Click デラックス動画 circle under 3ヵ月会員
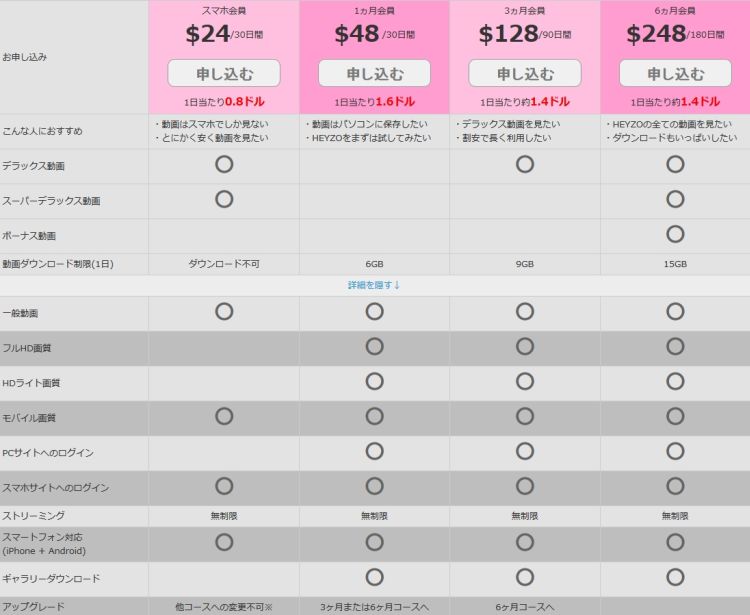This screenshot has height=615, width=750. click(525, 164)
